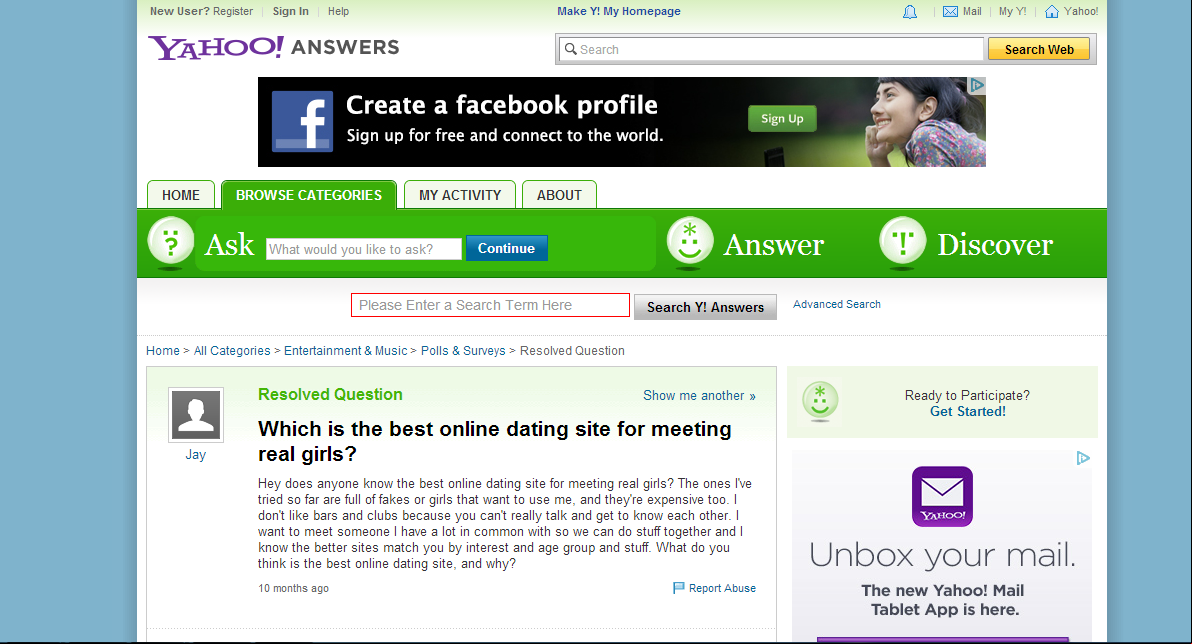The height and width of the screenshot is (644, 1192).
Task: Switch to the MY ACTIVITY tab
Action: tap(460, 195)
